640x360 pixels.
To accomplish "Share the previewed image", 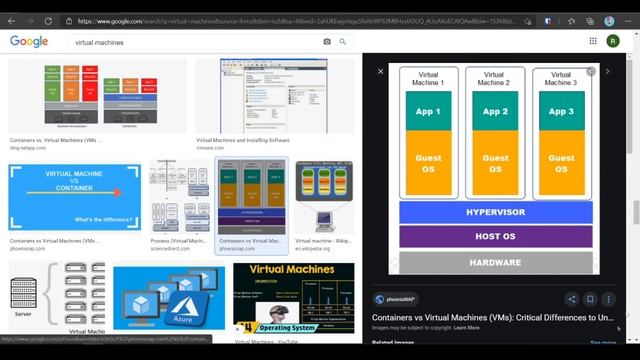I will [571, 299].
